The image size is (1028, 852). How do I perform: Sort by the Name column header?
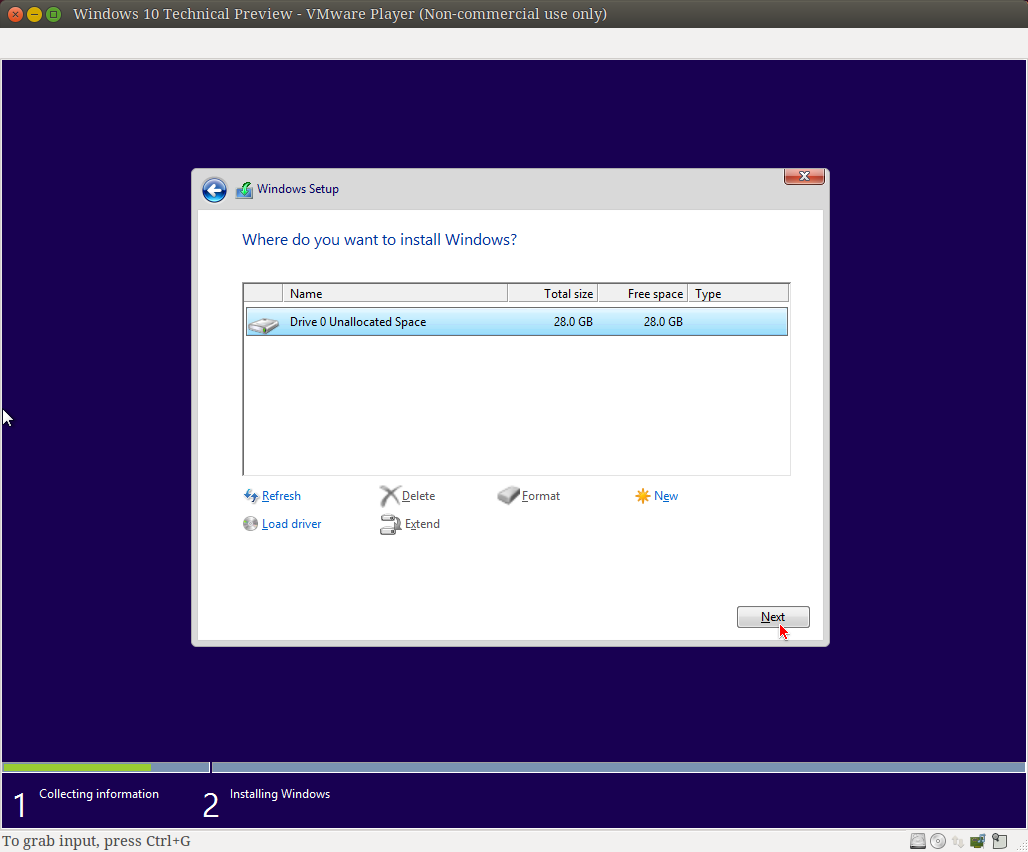pos(395,294)
